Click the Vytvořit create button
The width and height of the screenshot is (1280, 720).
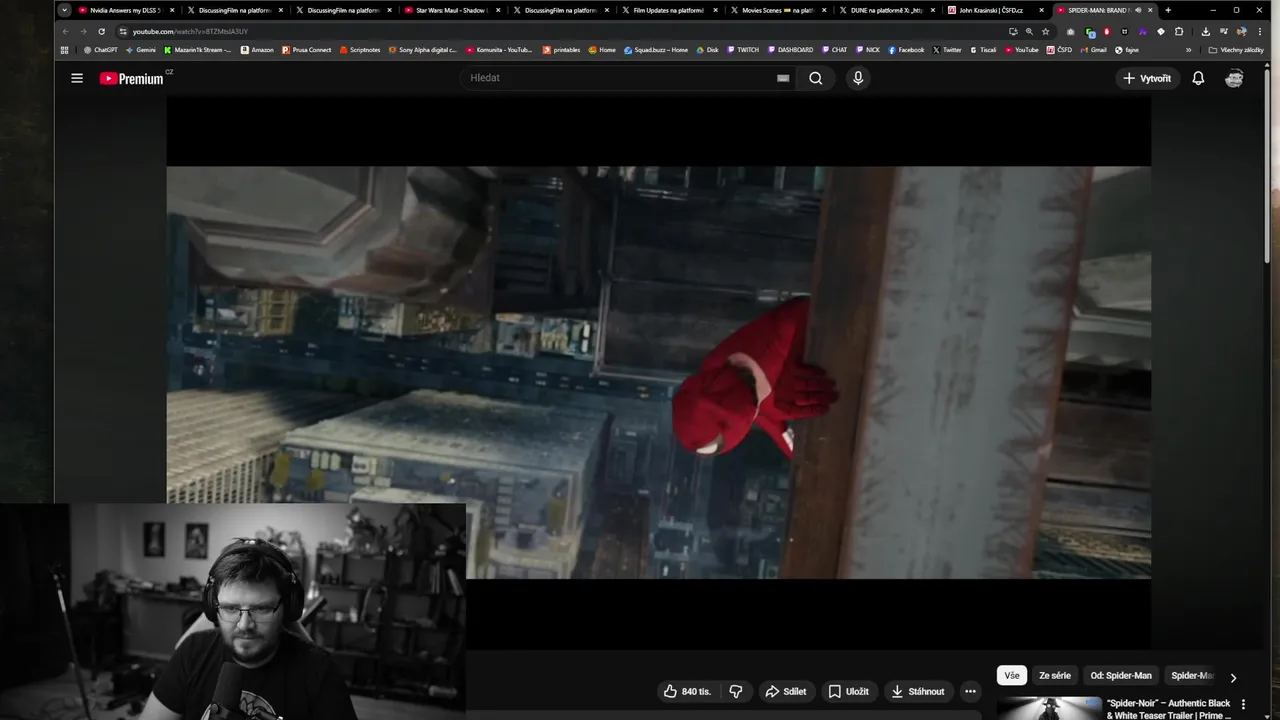pos(1147,78)
